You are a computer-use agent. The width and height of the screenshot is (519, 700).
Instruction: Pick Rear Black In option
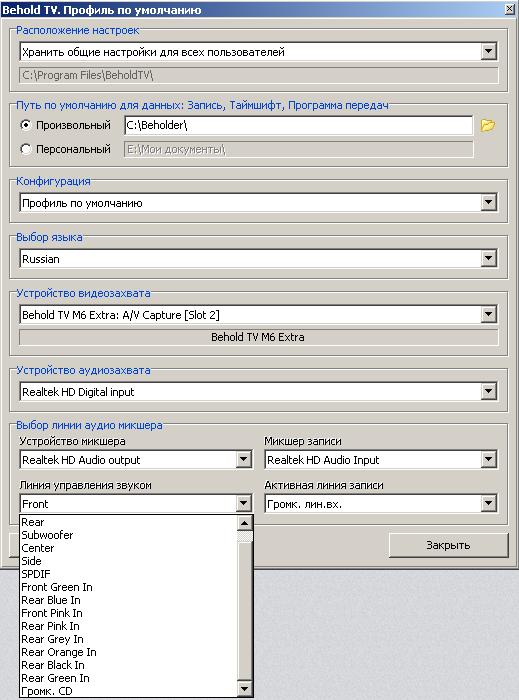coord(129,665)
